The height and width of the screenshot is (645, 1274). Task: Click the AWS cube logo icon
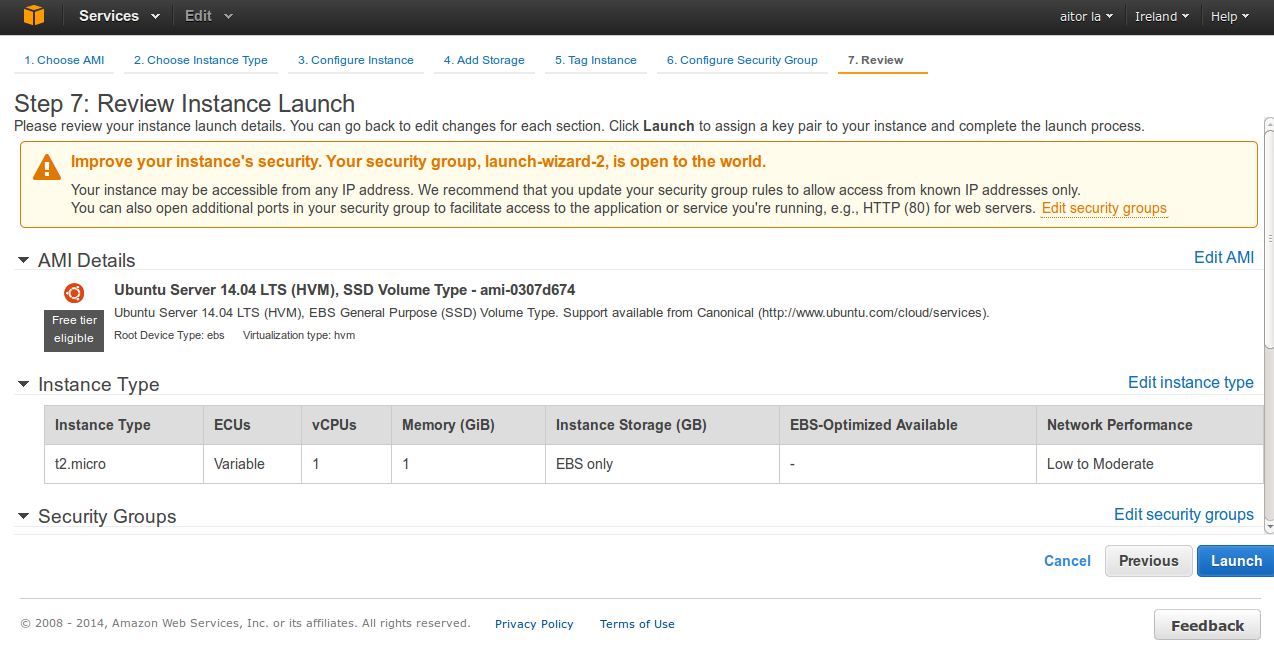(x=34, y=16)
